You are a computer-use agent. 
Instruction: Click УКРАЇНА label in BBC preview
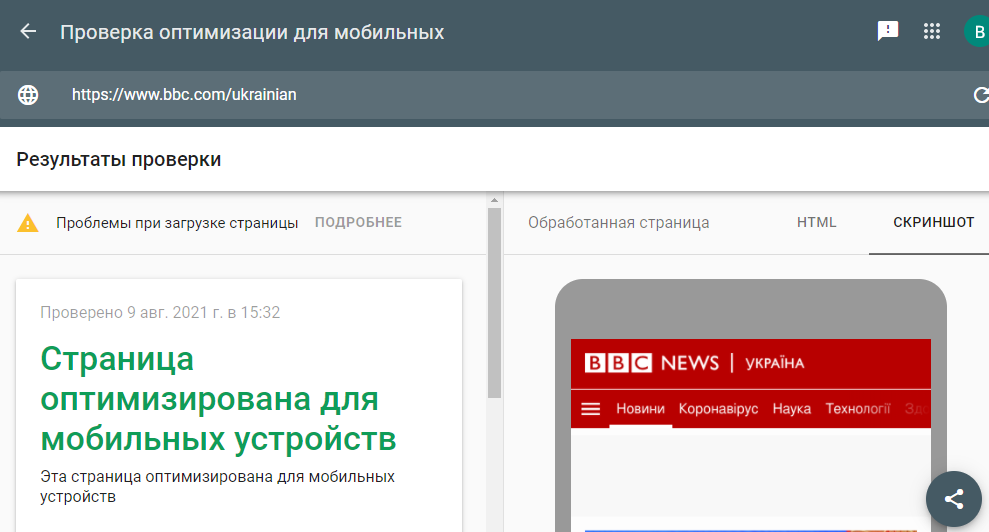tap(775, 364)
